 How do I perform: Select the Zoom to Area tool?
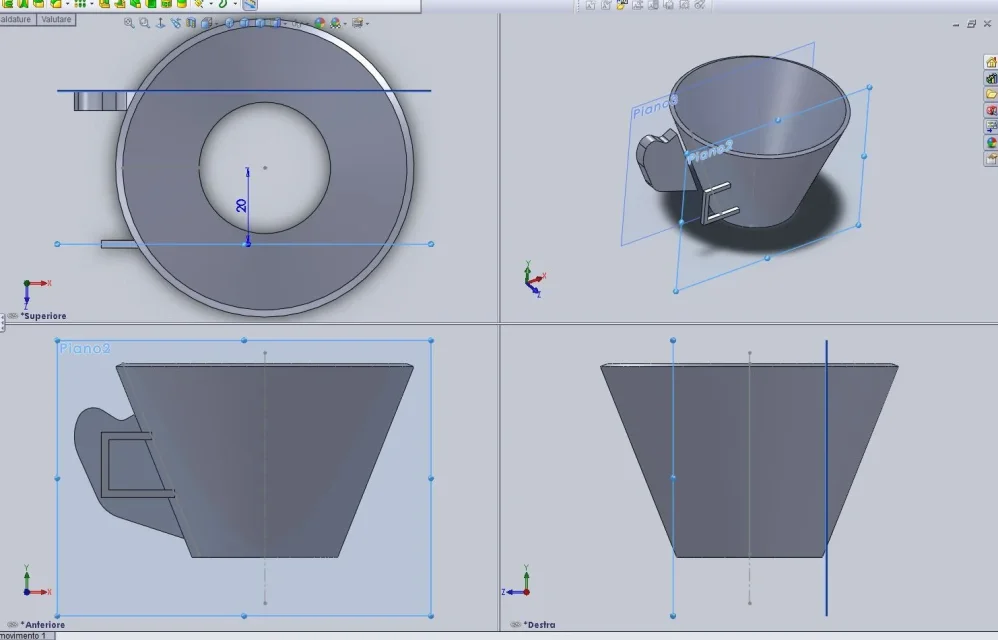pyautogui.click(x=144, y=23)
